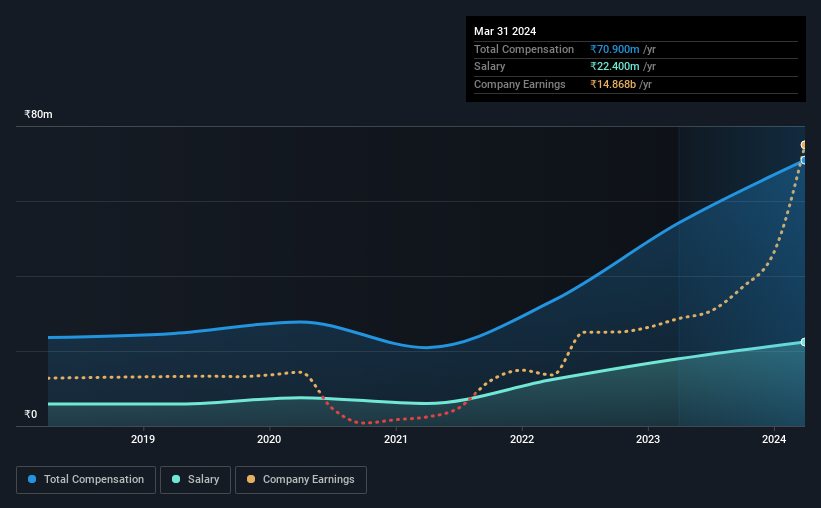This screenshot has width=821, height=508.
Task: Click the Company Earnings tooltip row label
Action: 519,84
